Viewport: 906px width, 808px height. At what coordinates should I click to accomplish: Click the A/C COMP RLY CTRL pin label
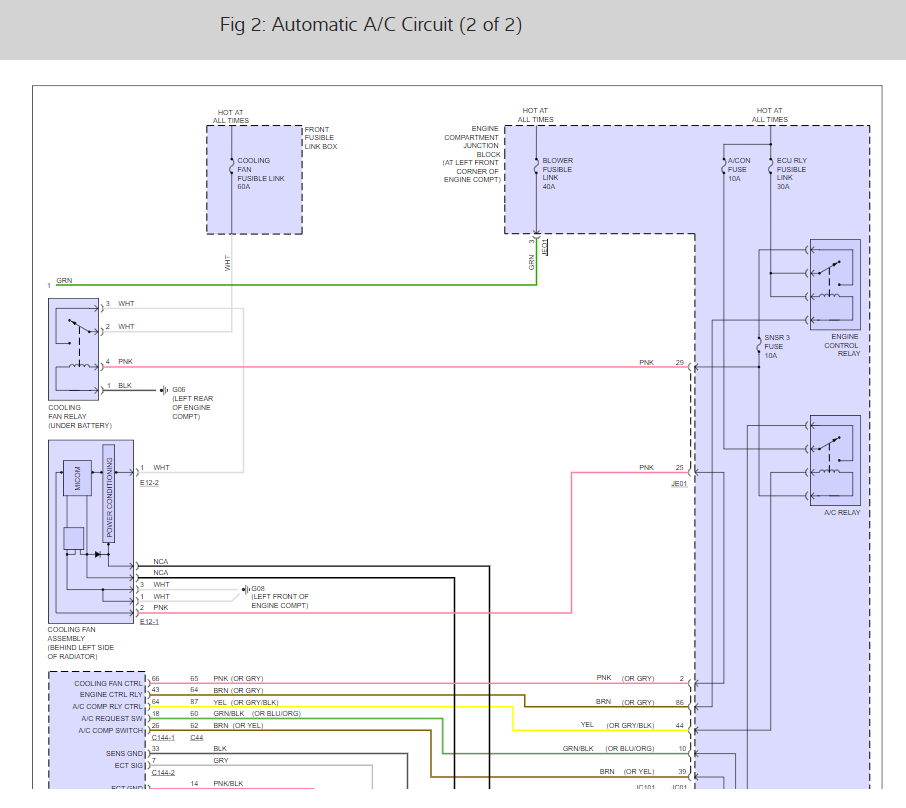108,706
